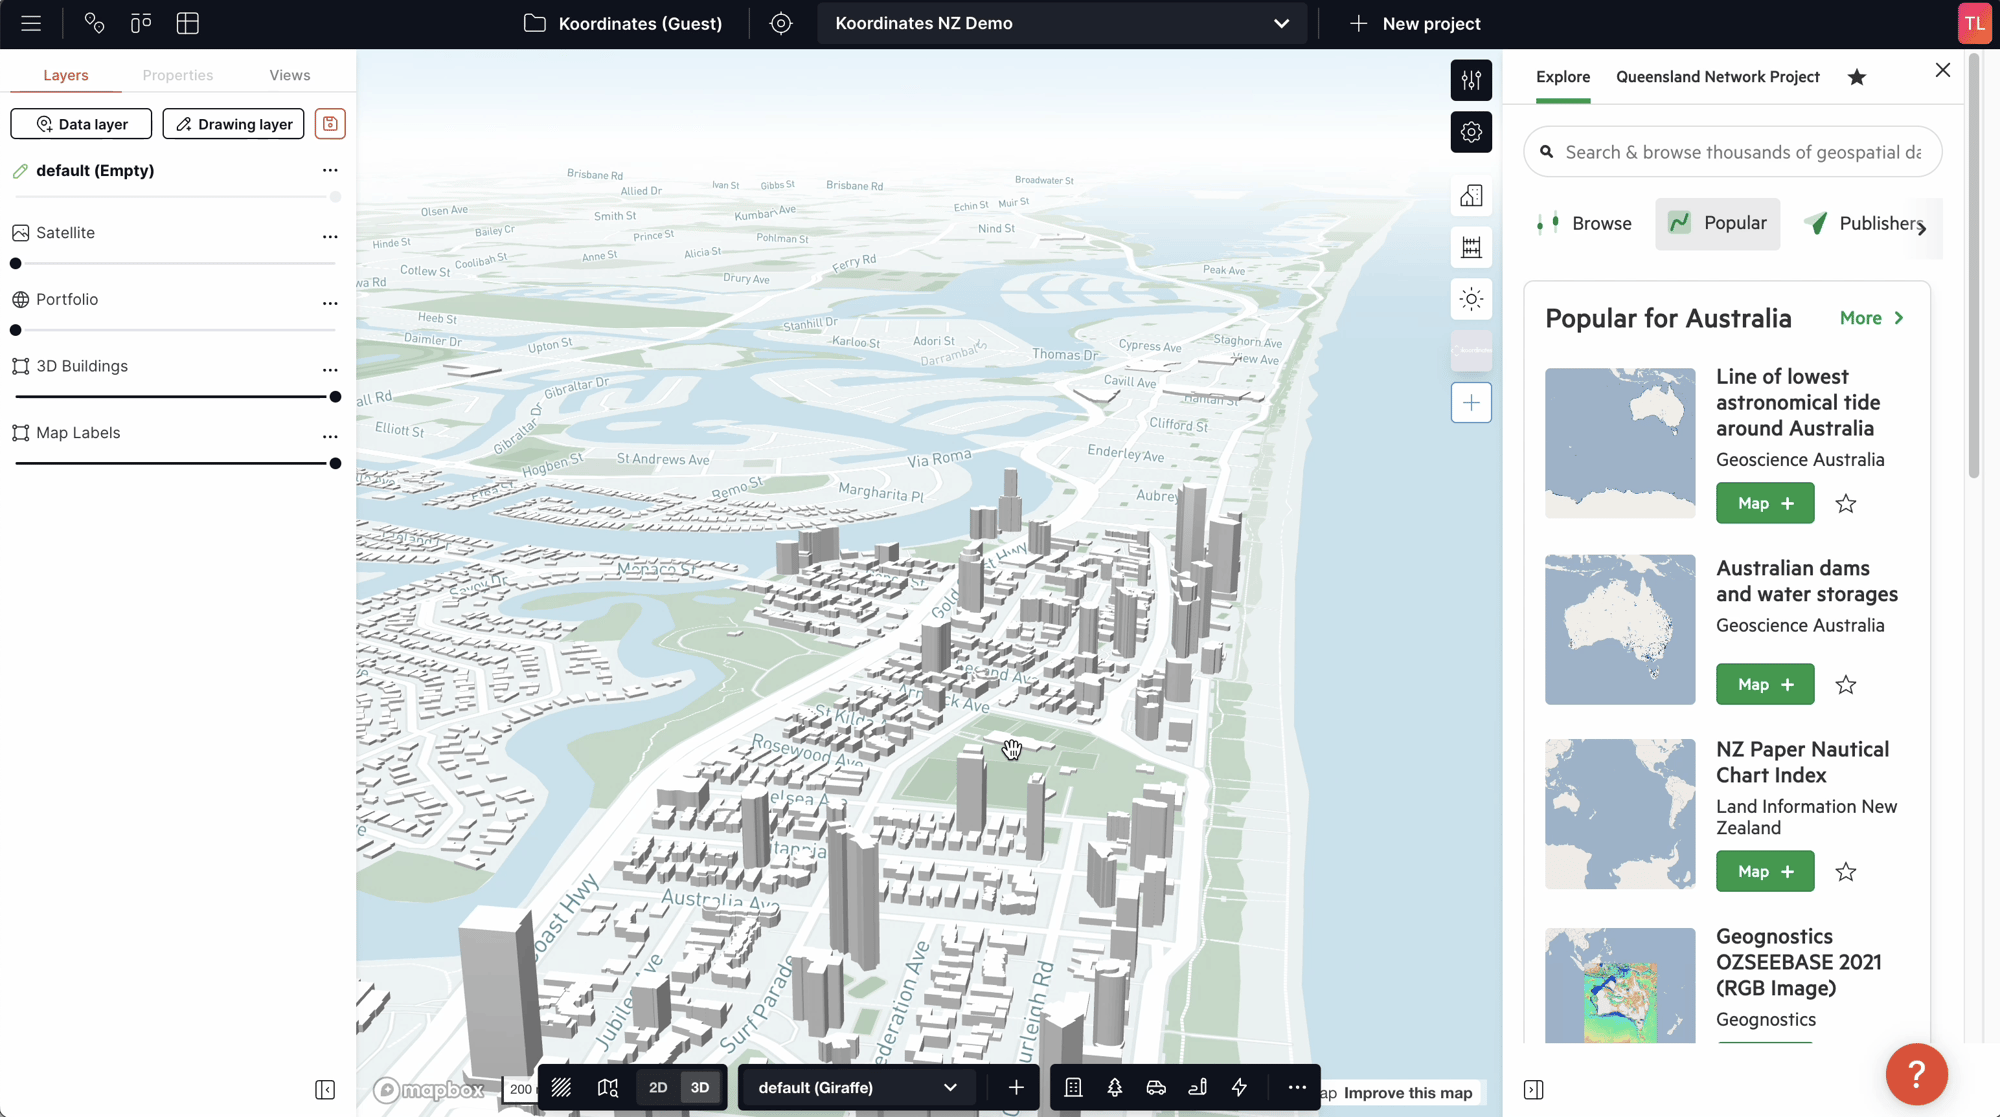The height and width of the screenshot is (1117, 2000).
Task: Click the abacus calculator icon on right rail
Action: point(1471,247)
